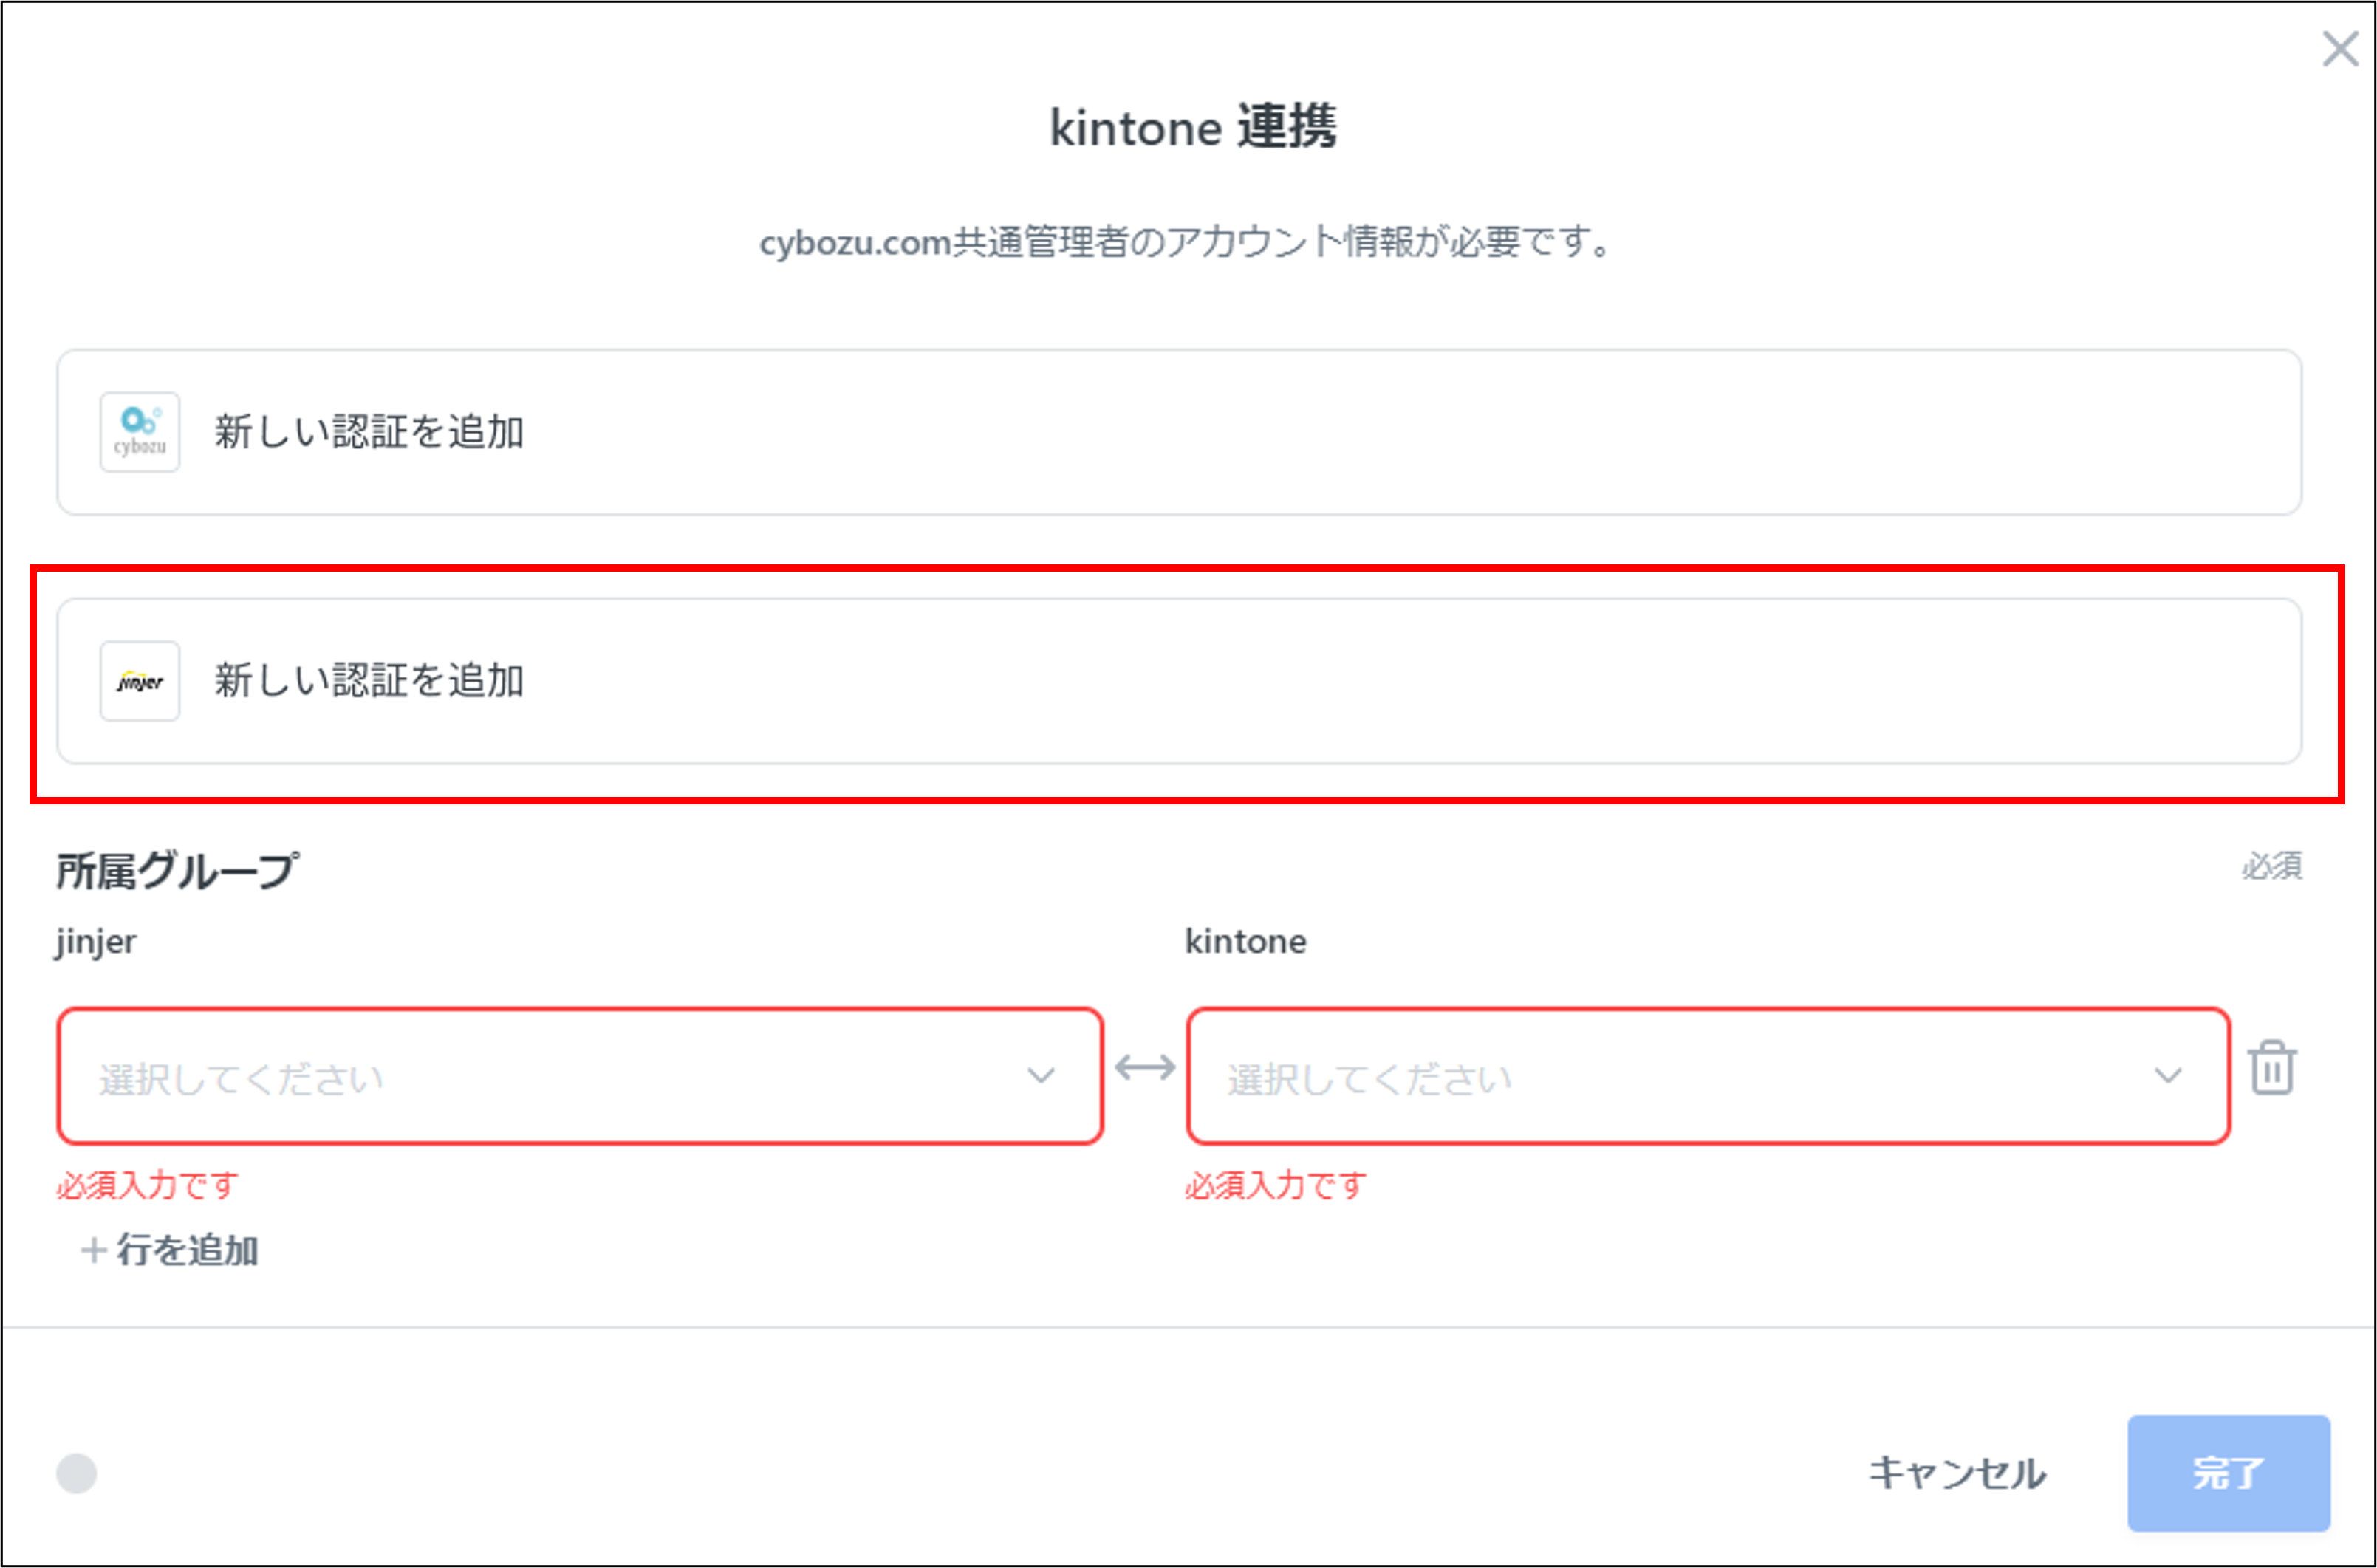2377x1568 pixels.
Task: Click the trash icon to delete mapping row
Action: [x=2273, y=1069]
